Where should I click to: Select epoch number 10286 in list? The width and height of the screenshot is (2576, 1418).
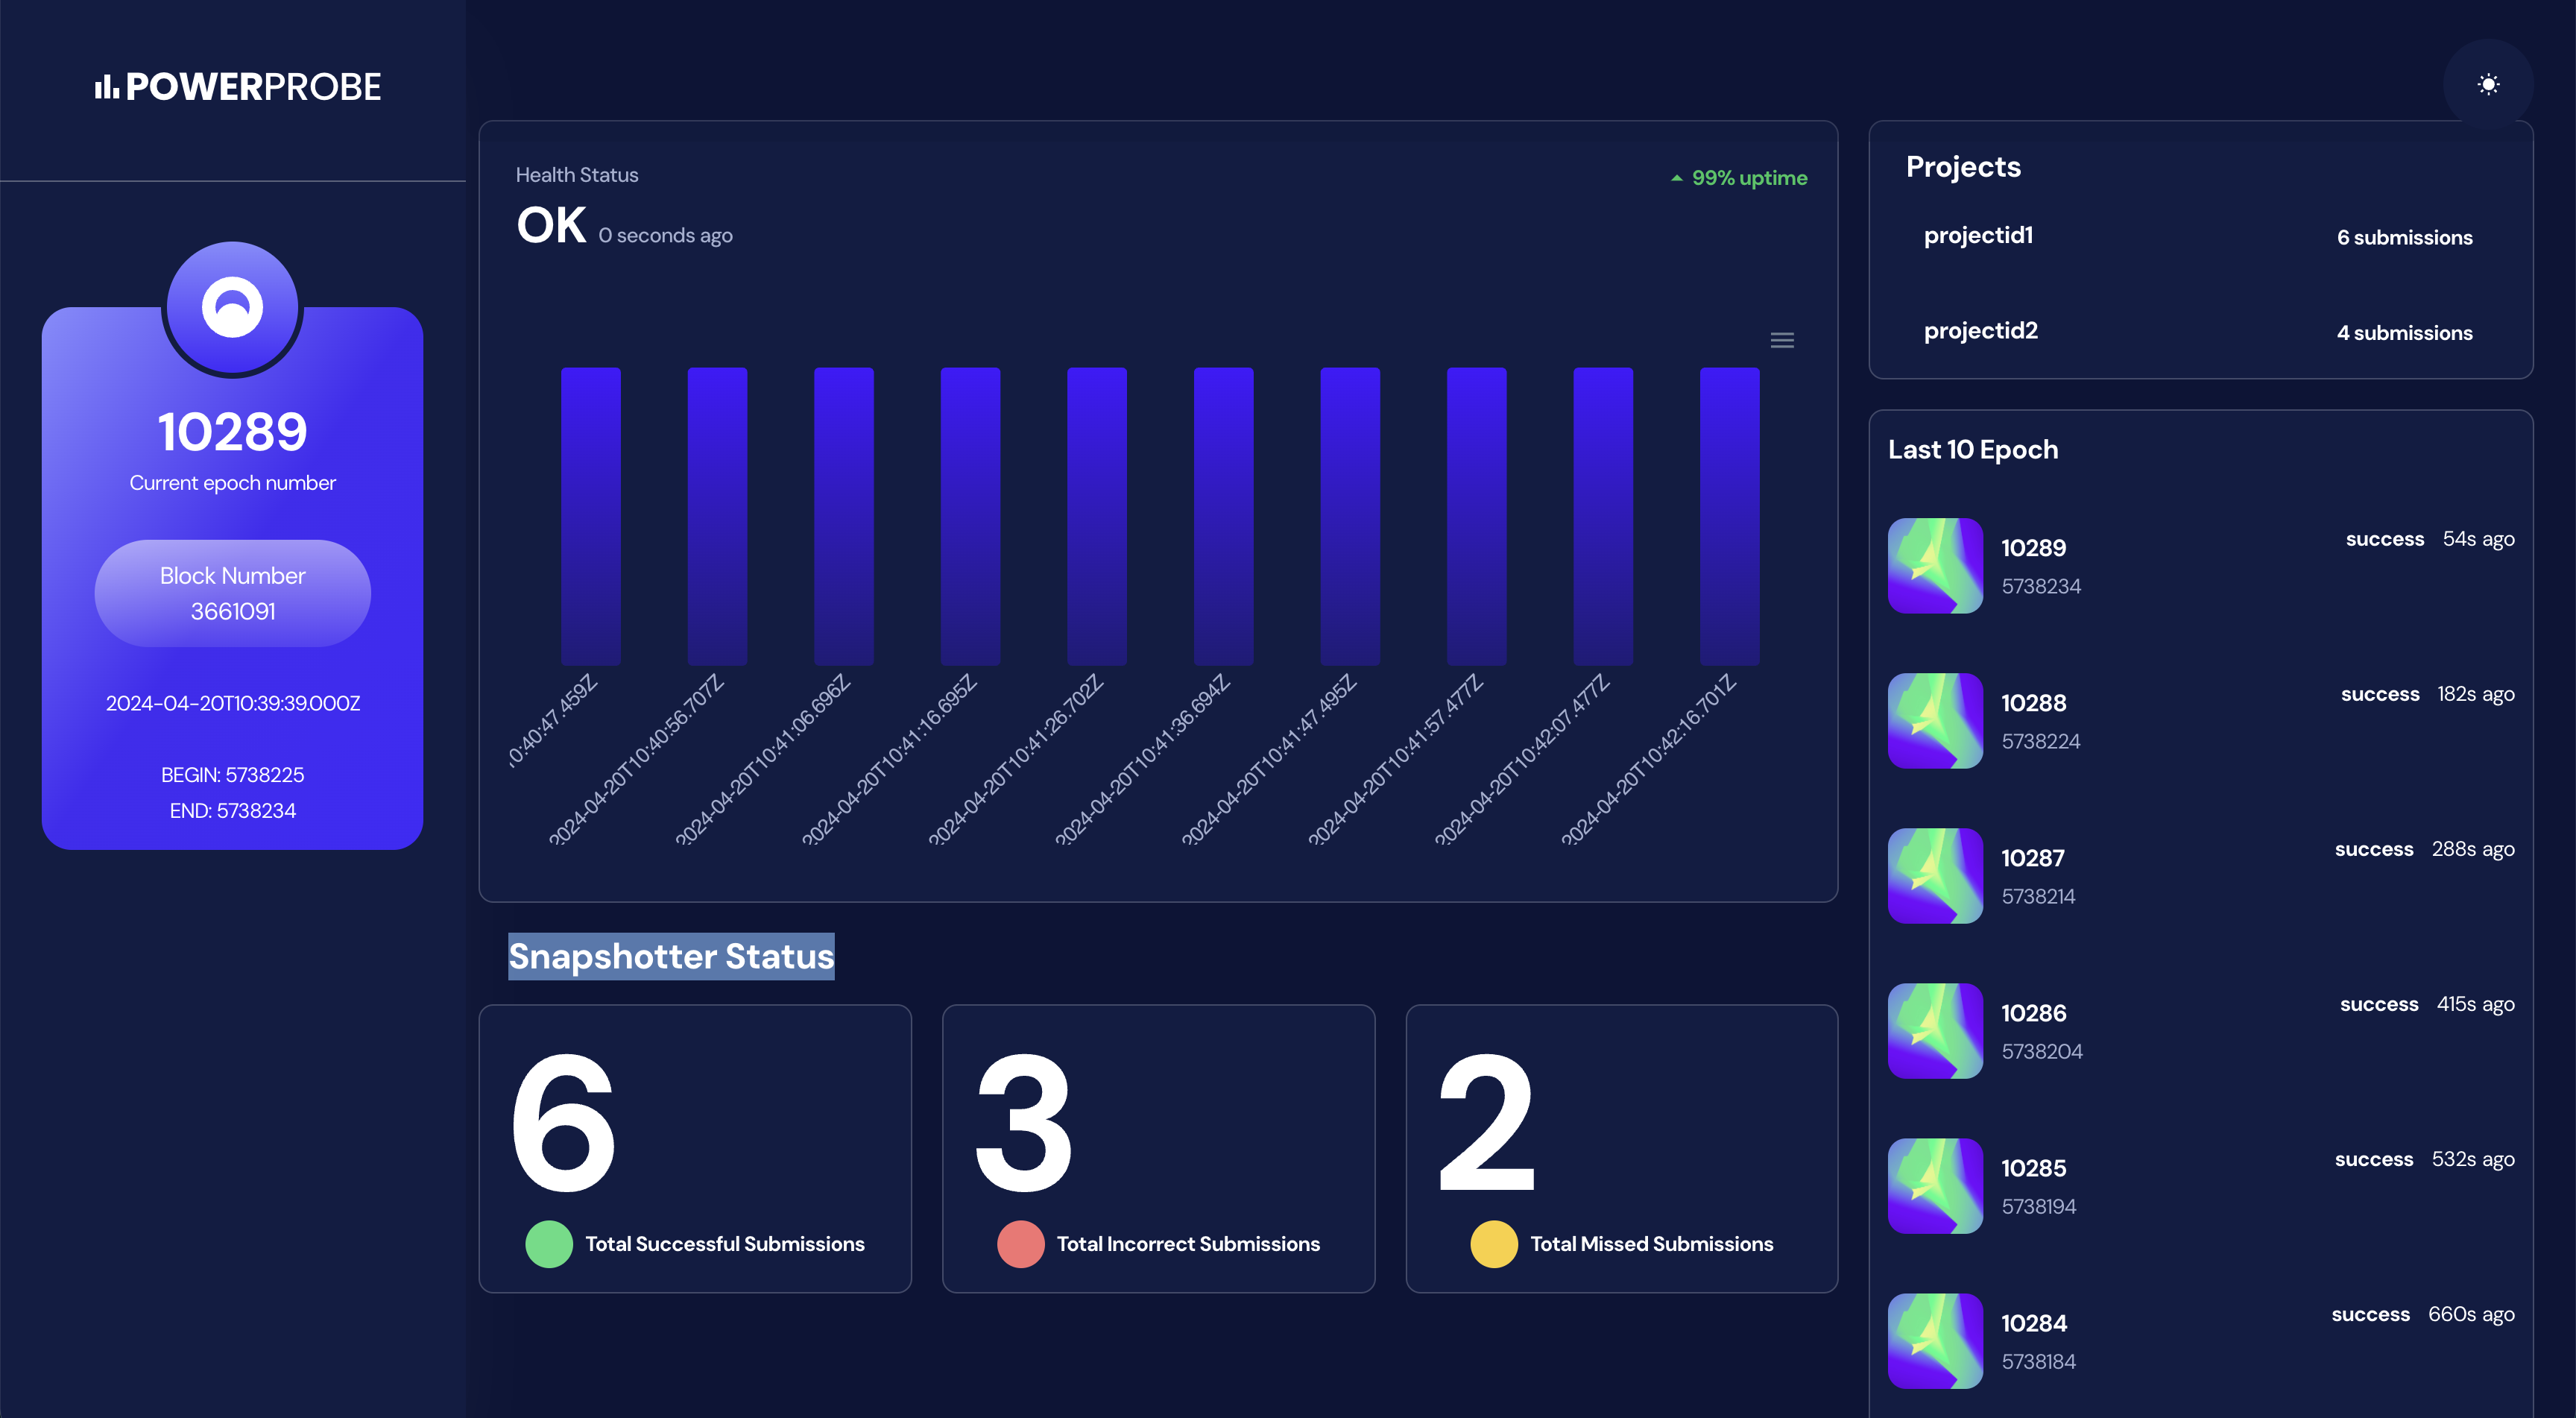pos(2033,1013)
